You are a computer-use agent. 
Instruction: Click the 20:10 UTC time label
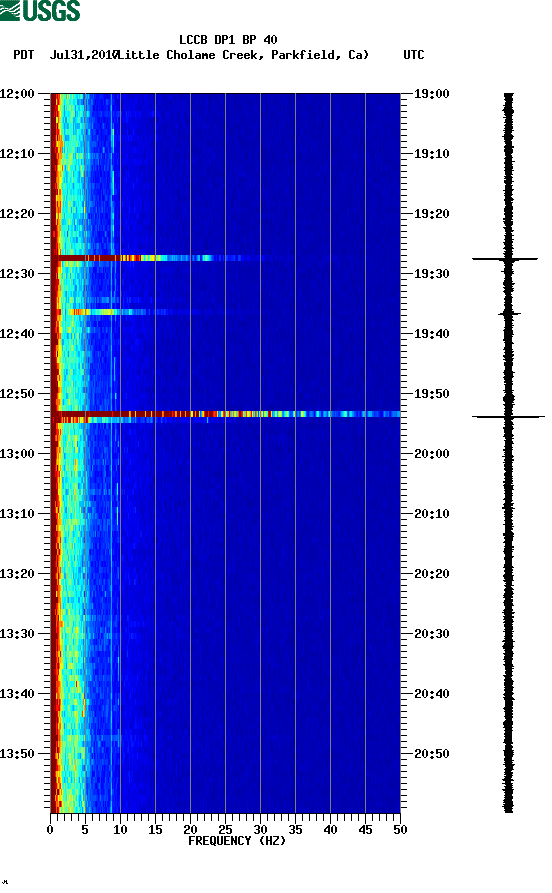(431, 514)
